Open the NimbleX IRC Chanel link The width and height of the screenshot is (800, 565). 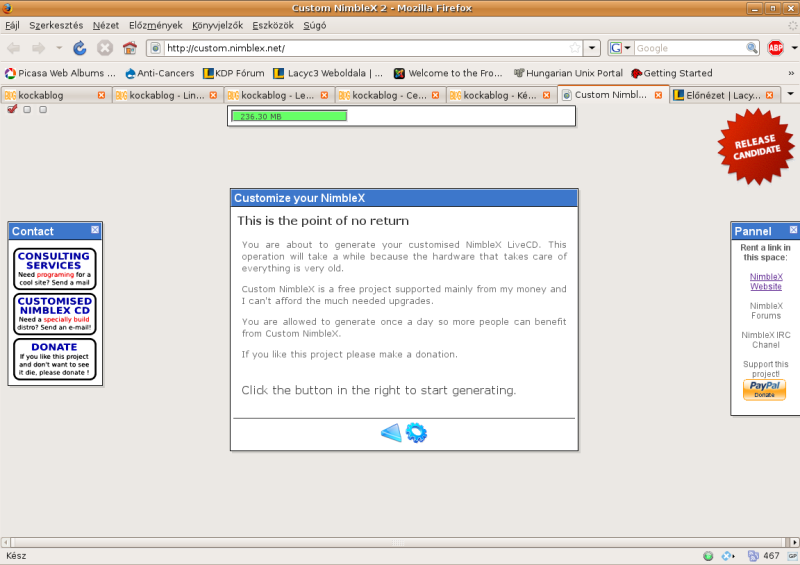pos(766,339)
